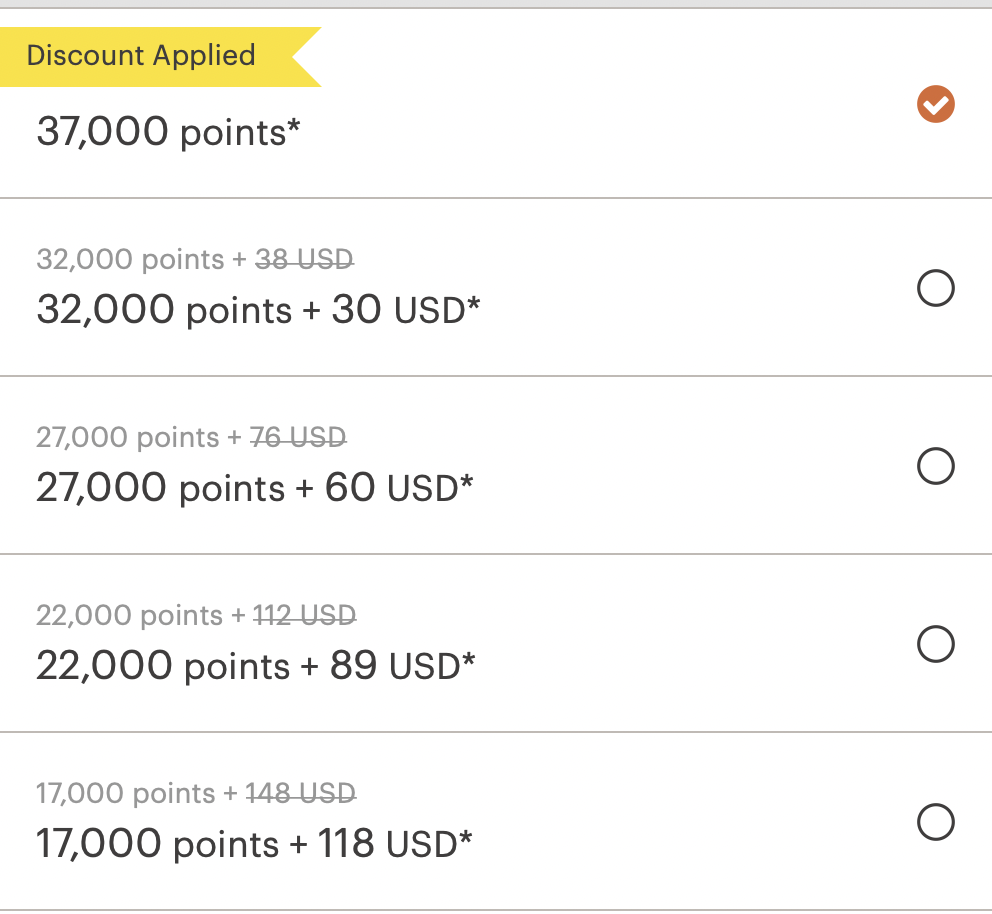
Task: Click the small gray 22,000 points text
Action: [x=130, y=615]
